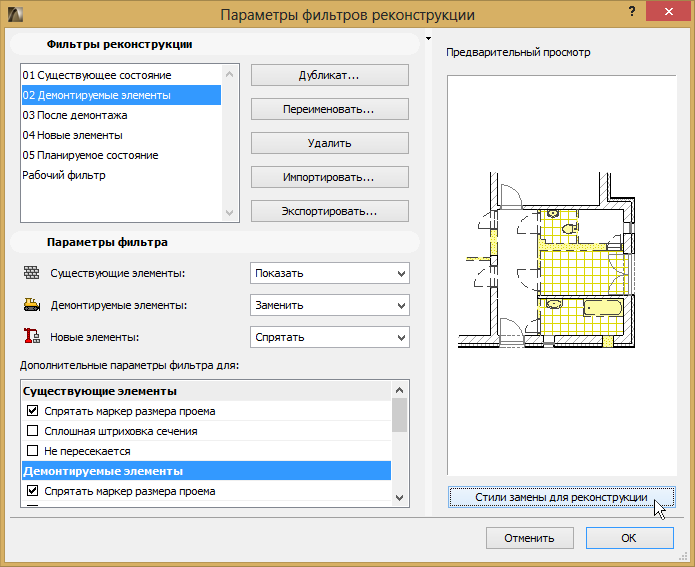Click the Дубликат... button

click(x=330, y=75)
